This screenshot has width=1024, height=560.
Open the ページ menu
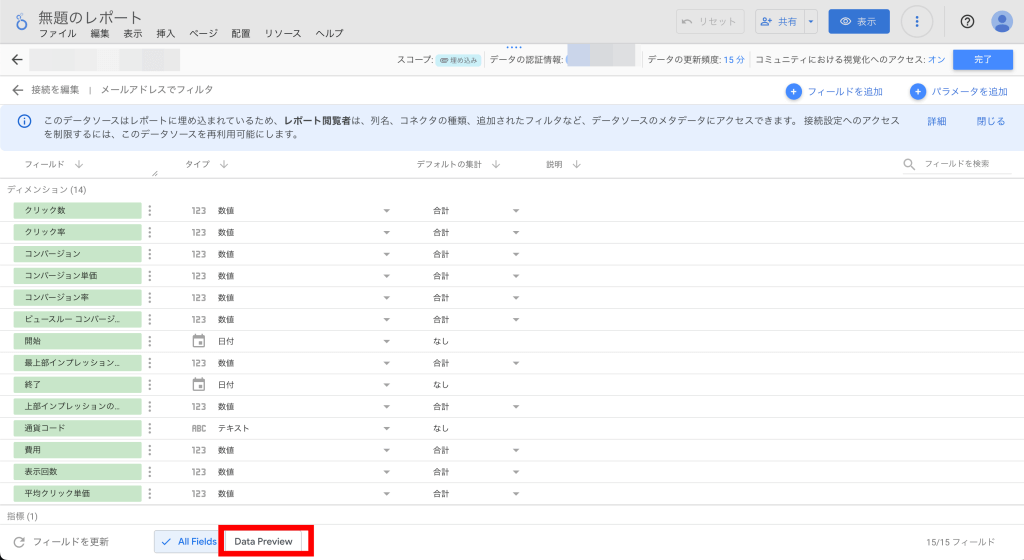(x=204, y=33)
